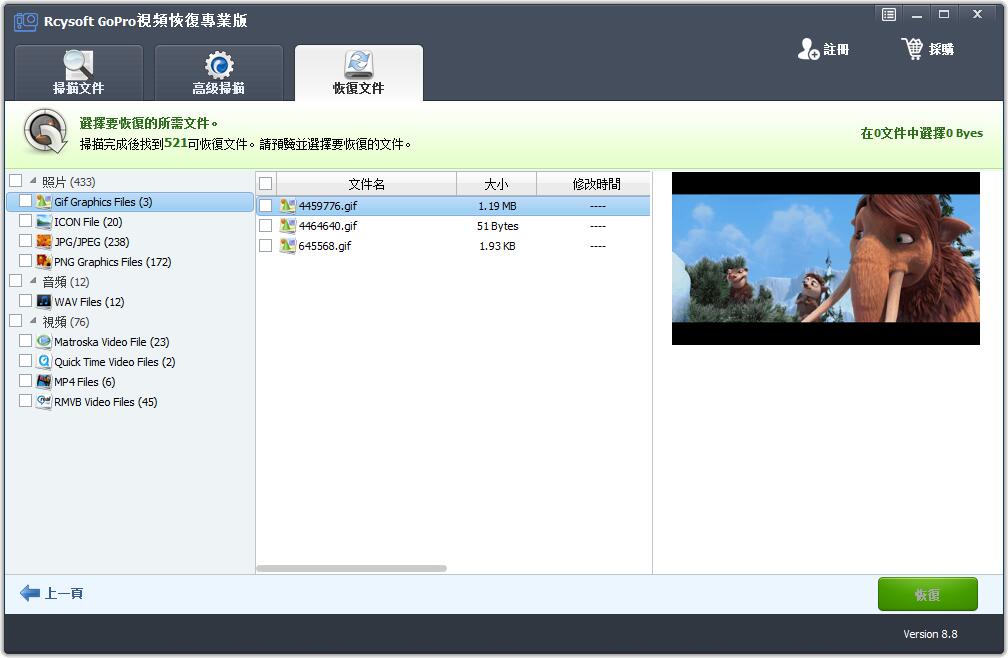The width and height of the screenshot is (1008, 658).
Task: Click the register user icon
Action: [x=808, y=49]
